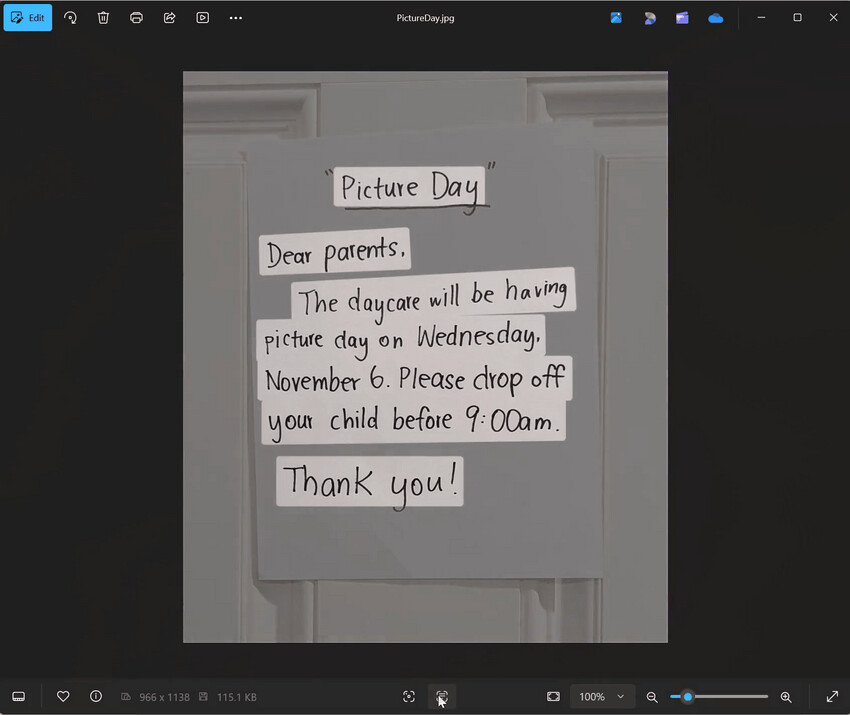Open Designer icon in title bar
850x715 pixels.
(x=649, y=18)
